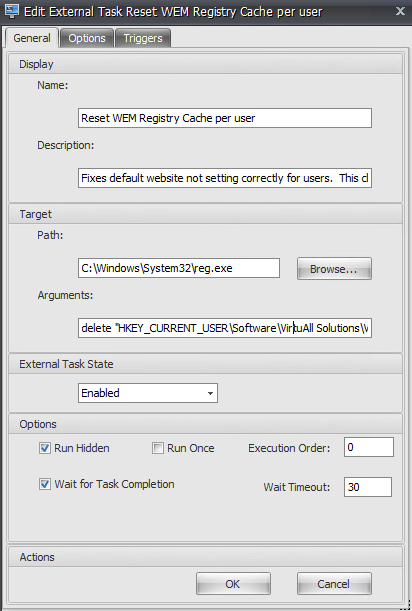412x611 pixels.
Task: Click the Arguments field with the delete command
Action: 225,328
